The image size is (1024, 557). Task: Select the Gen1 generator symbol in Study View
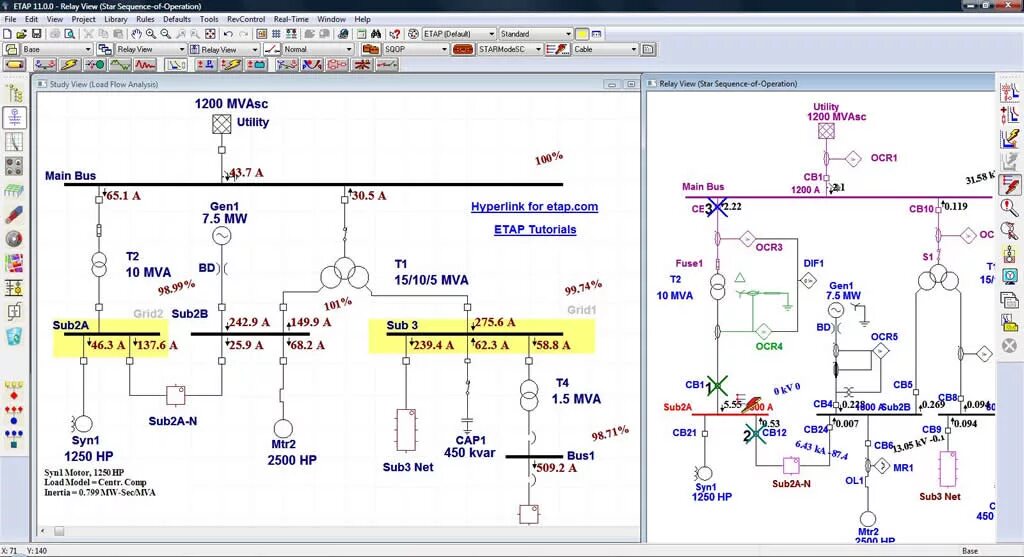(x=221, y=236)
